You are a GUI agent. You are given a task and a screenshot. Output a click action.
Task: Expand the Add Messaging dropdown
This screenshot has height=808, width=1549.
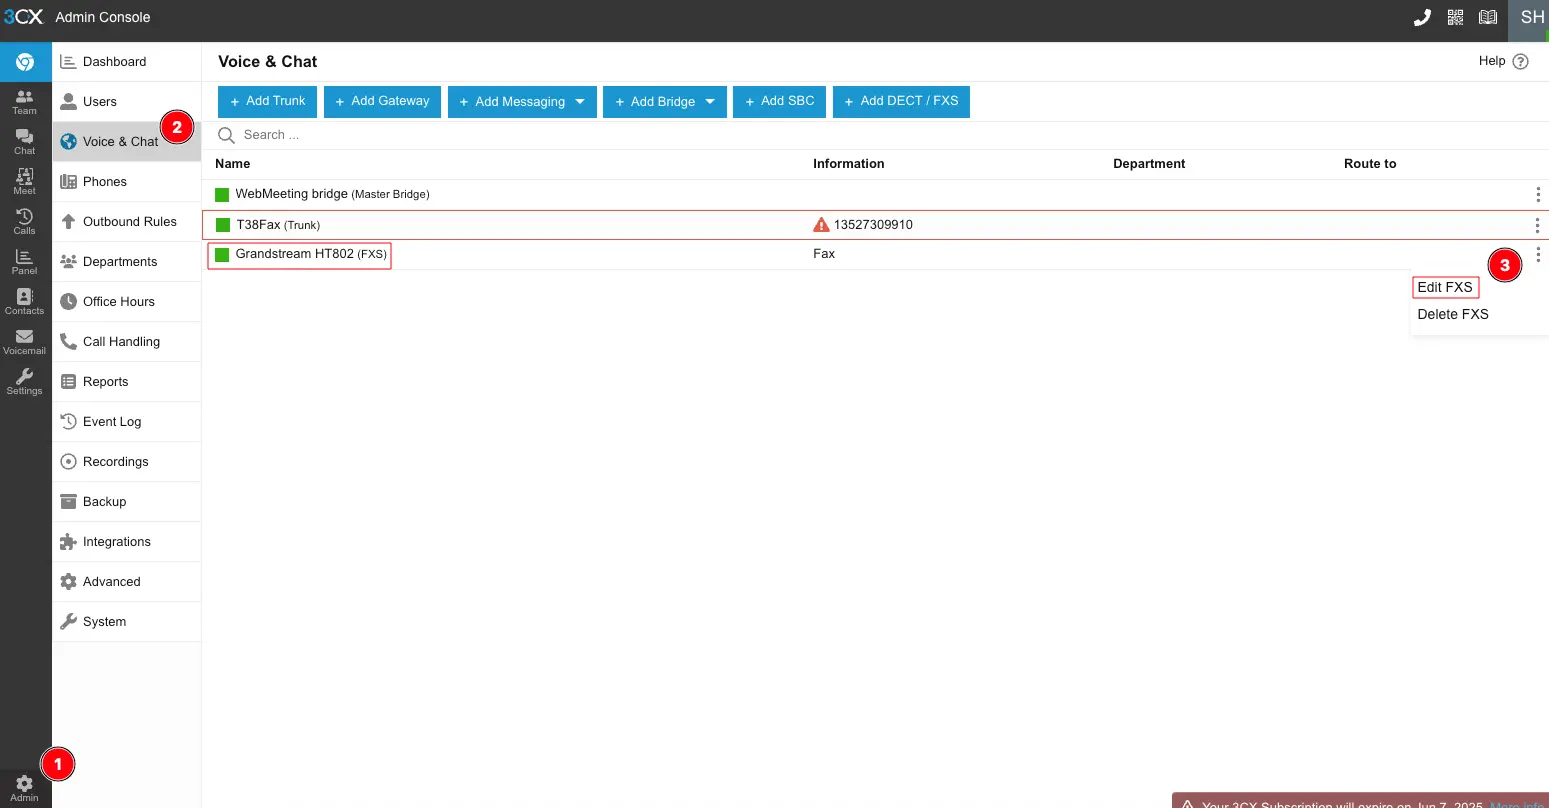pyautogui.click(x=580, y=102)
